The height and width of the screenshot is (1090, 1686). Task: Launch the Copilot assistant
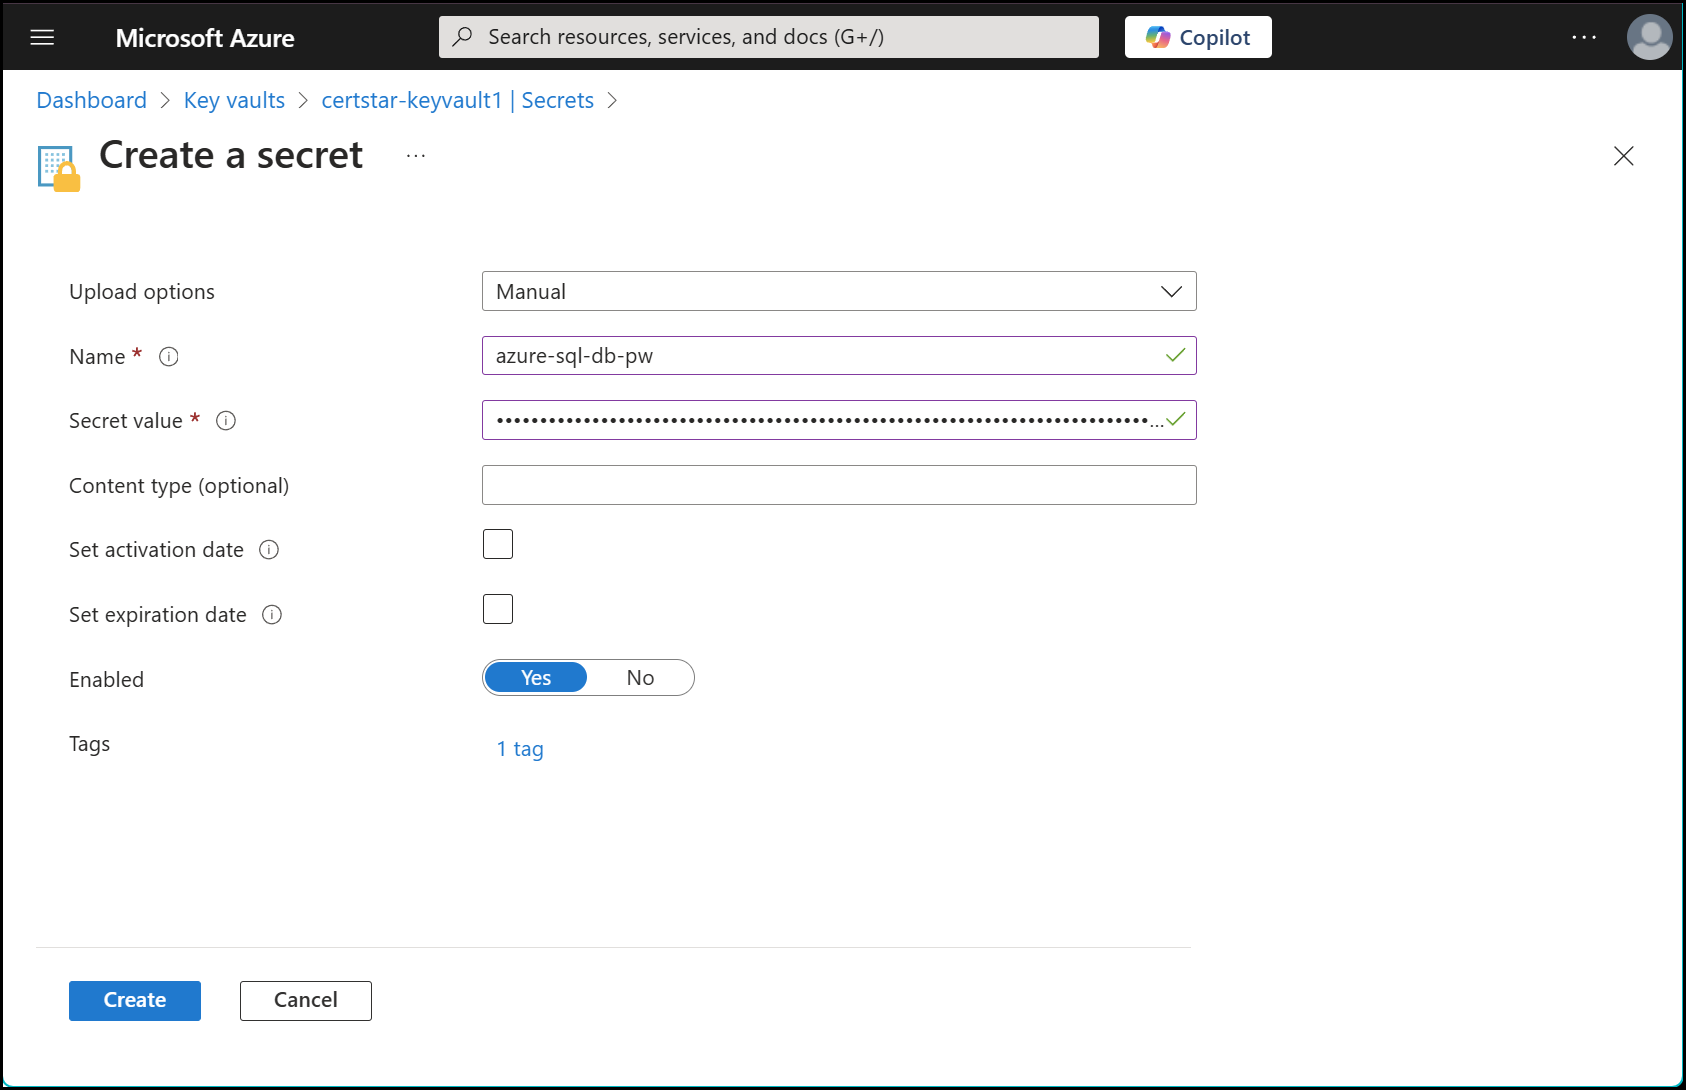(1197, 36)
